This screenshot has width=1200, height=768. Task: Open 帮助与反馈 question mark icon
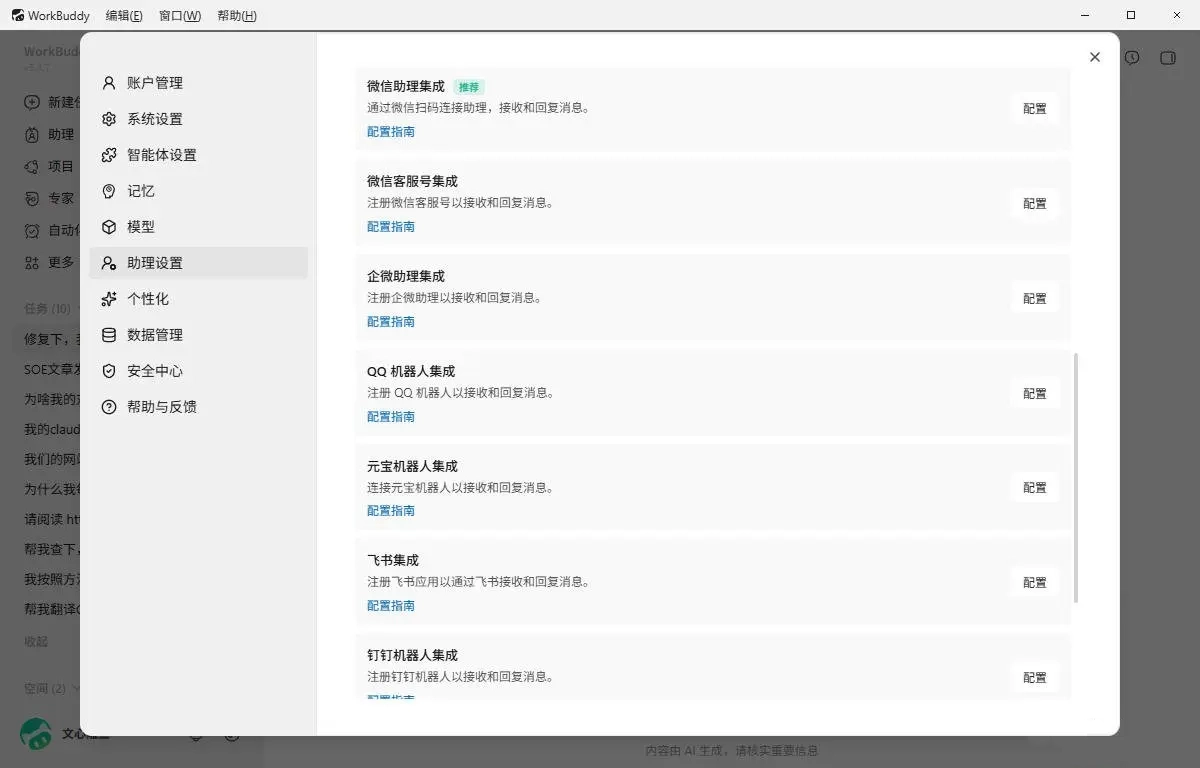pyautogui.click(x=109, y=407)
